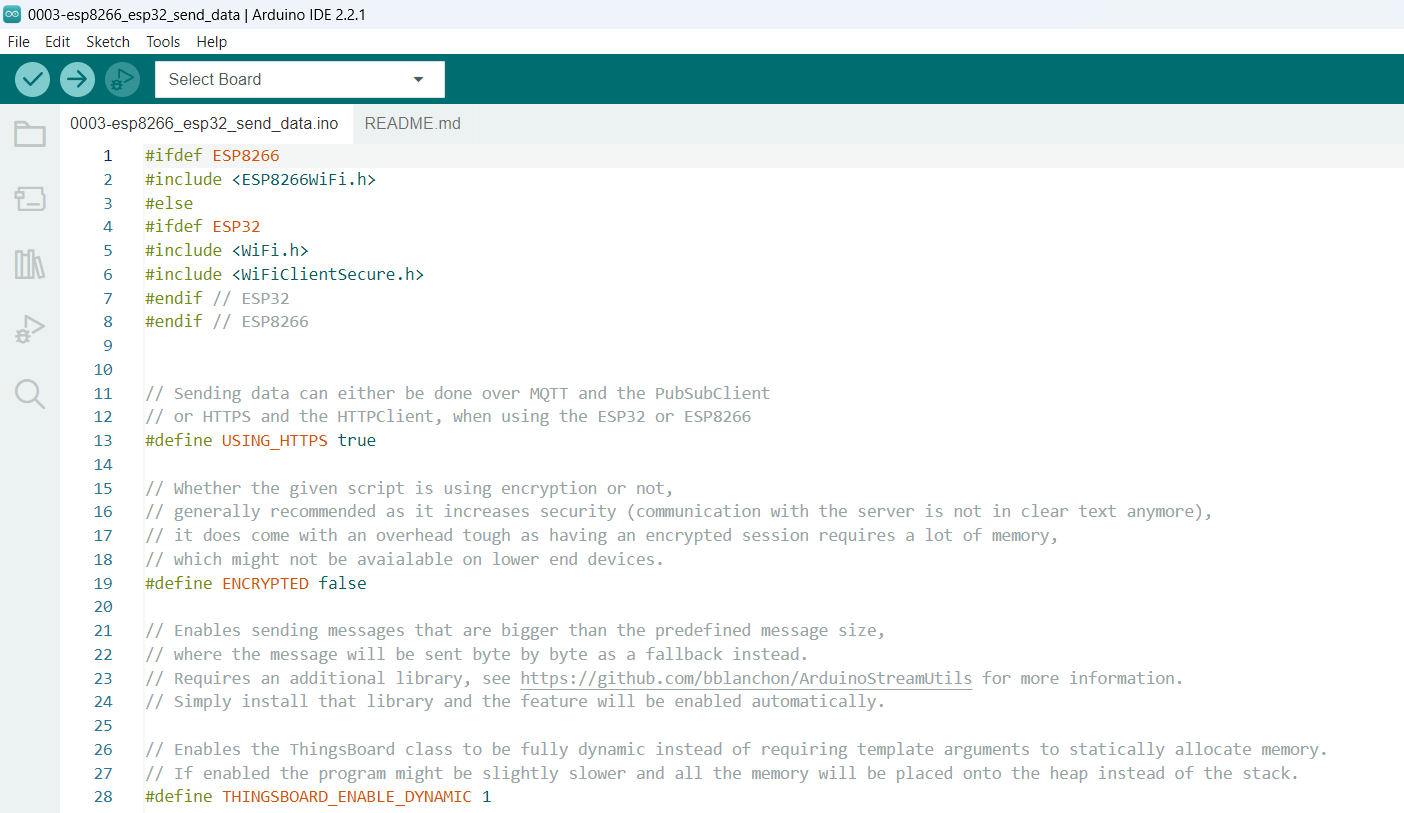The height and width of the screenshot is (813, 1404).
Task: Click line number 19 in gutter
Action: coord(104,583)
